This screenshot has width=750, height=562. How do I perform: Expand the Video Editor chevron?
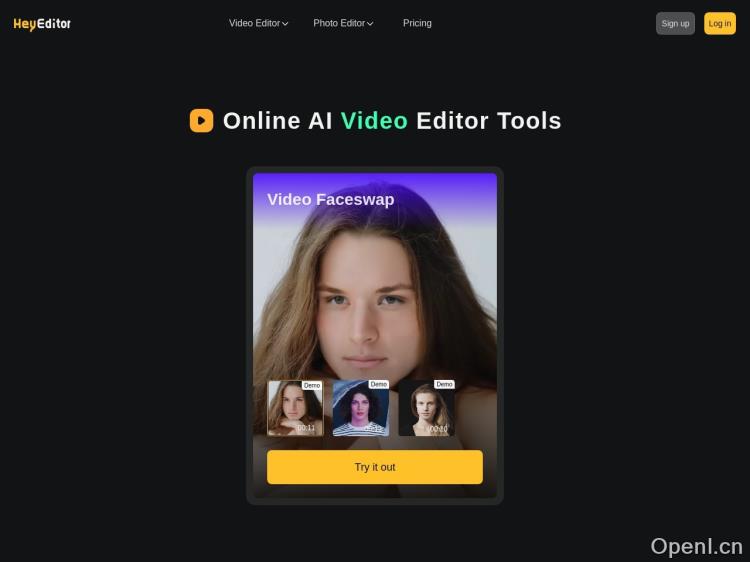pyautogui.click(x=285, y=23)
